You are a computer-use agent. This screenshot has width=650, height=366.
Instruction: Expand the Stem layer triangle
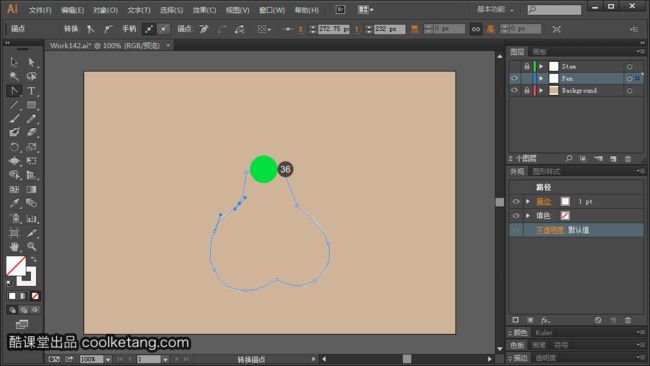coord(541,66)
